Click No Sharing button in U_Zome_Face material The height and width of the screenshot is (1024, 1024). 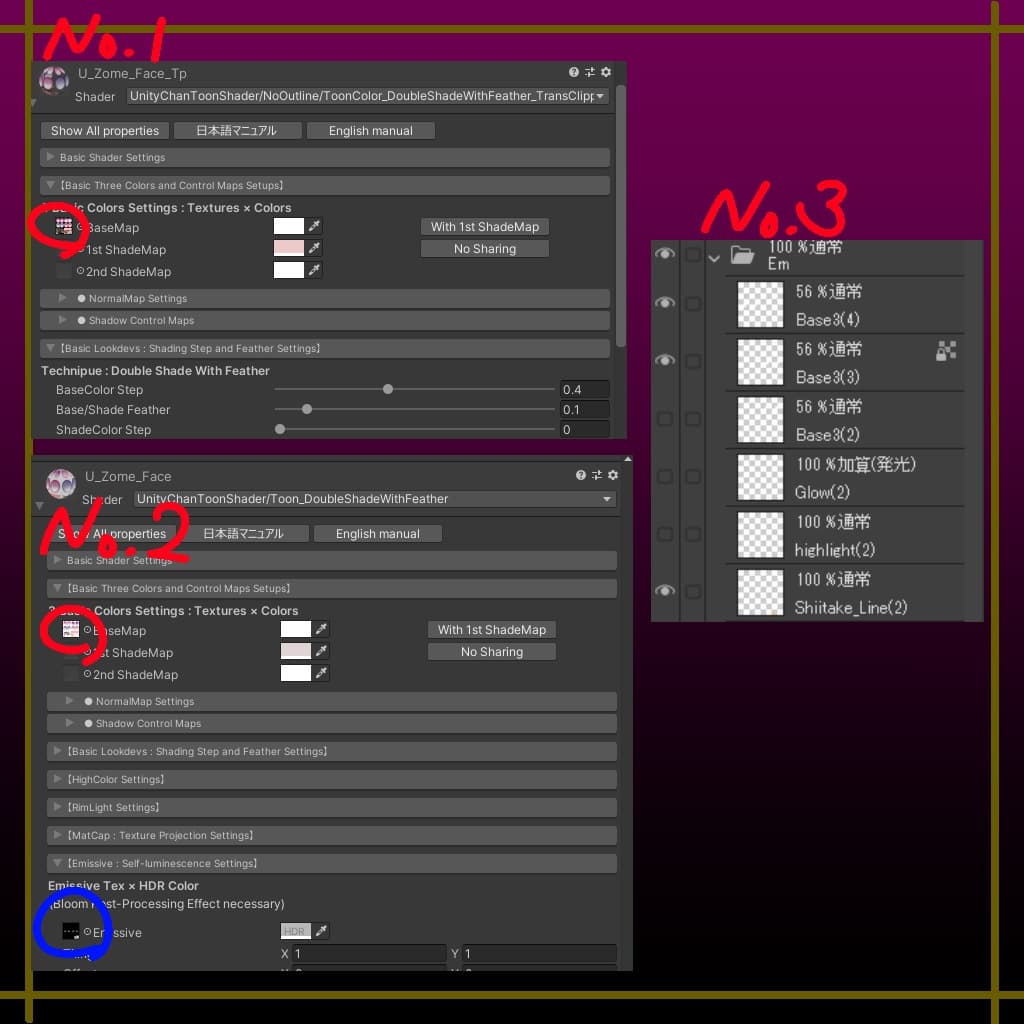492,652
